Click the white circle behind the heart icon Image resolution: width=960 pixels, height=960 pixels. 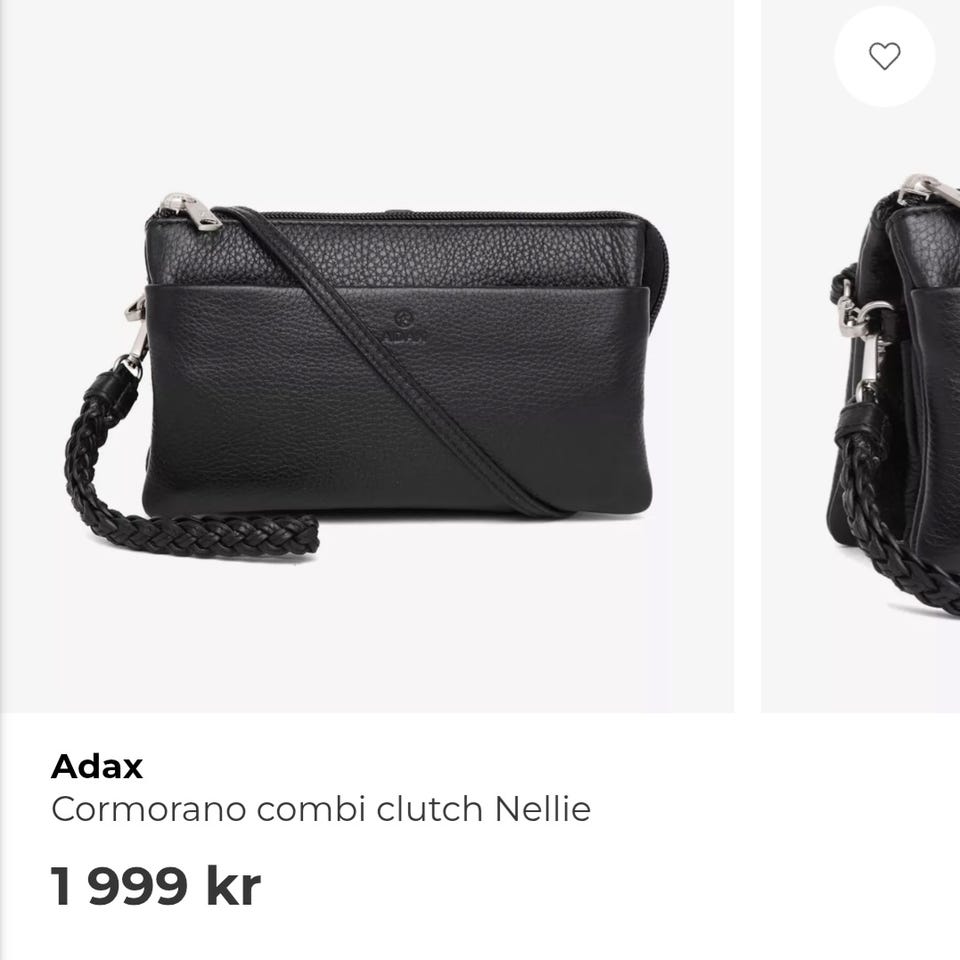point(885,56)
